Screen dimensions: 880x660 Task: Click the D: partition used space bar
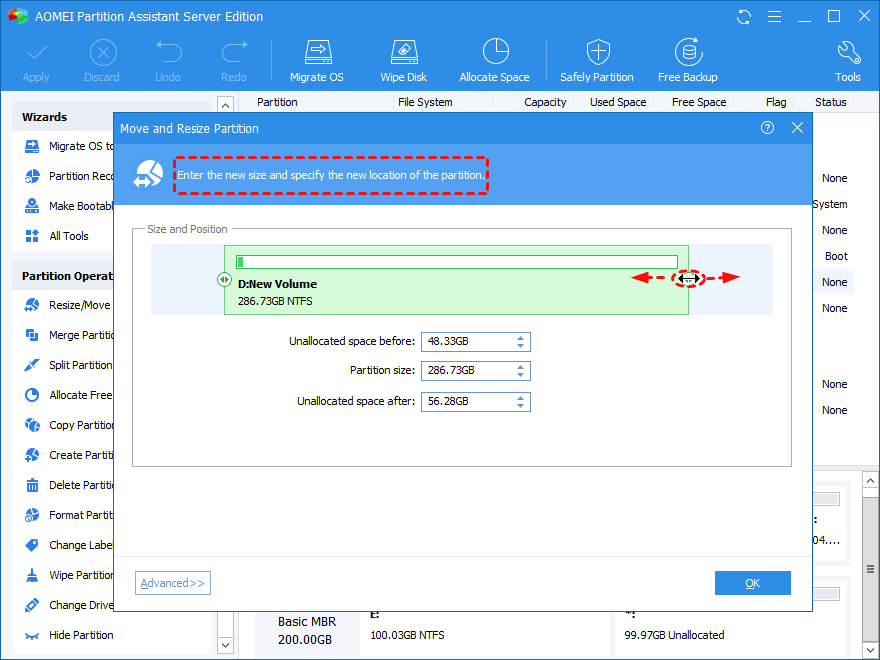coord(457,262)
